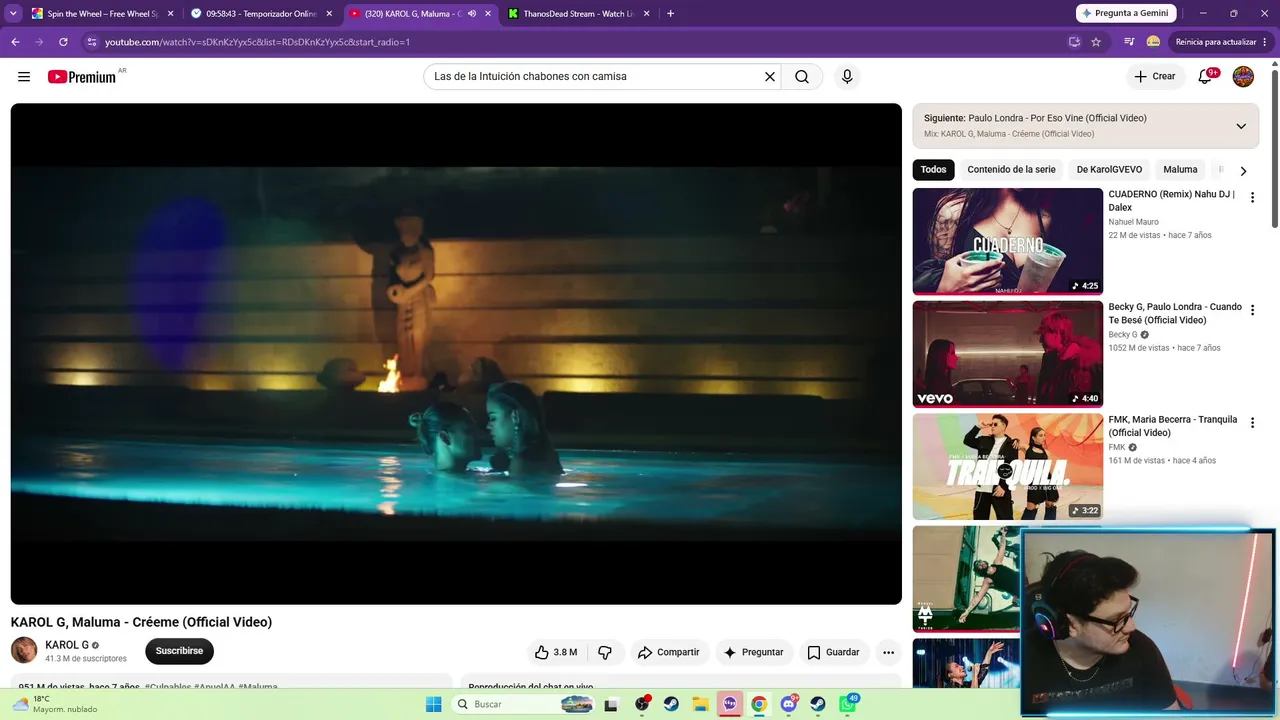The height and width of the screenshot is (720, 1280).
Task: Open KAROL G channel avatar
Action: click(x=24, y=651)
